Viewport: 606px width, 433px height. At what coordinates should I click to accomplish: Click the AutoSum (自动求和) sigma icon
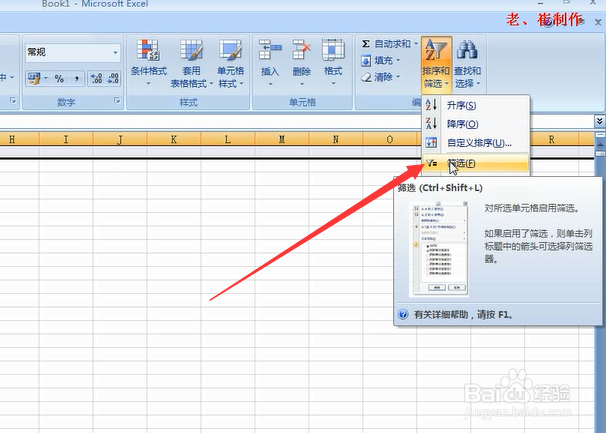366,43
